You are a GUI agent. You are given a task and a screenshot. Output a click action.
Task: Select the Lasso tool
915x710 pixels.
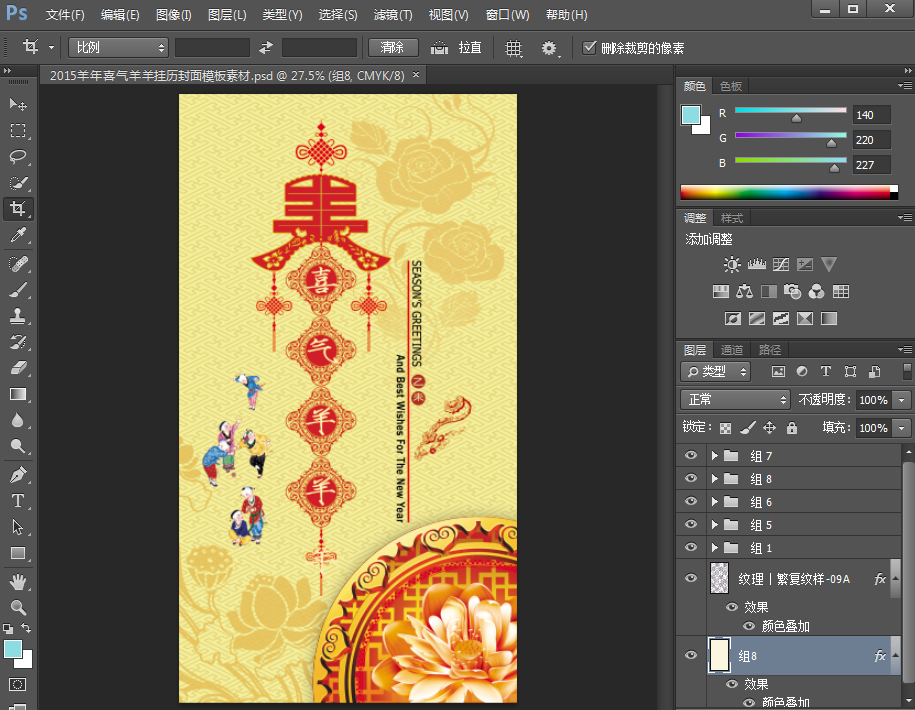pos(18,156)
